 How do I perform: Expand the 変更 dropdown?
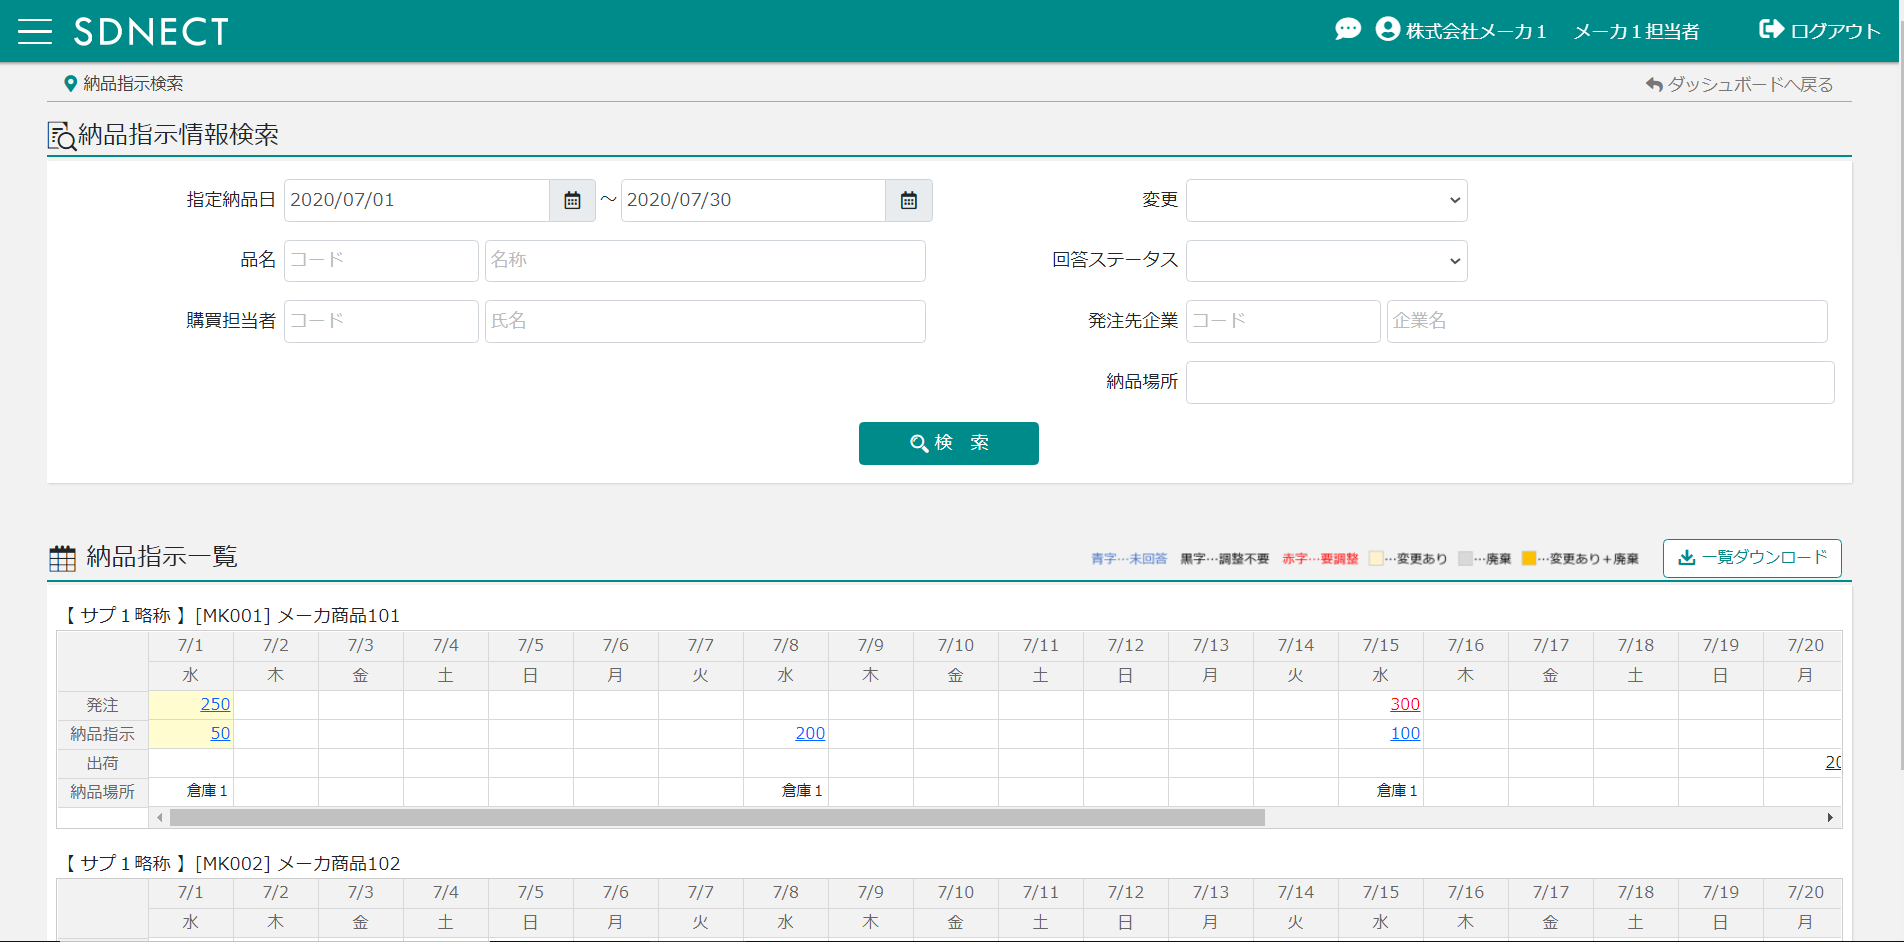[1327, 200]
